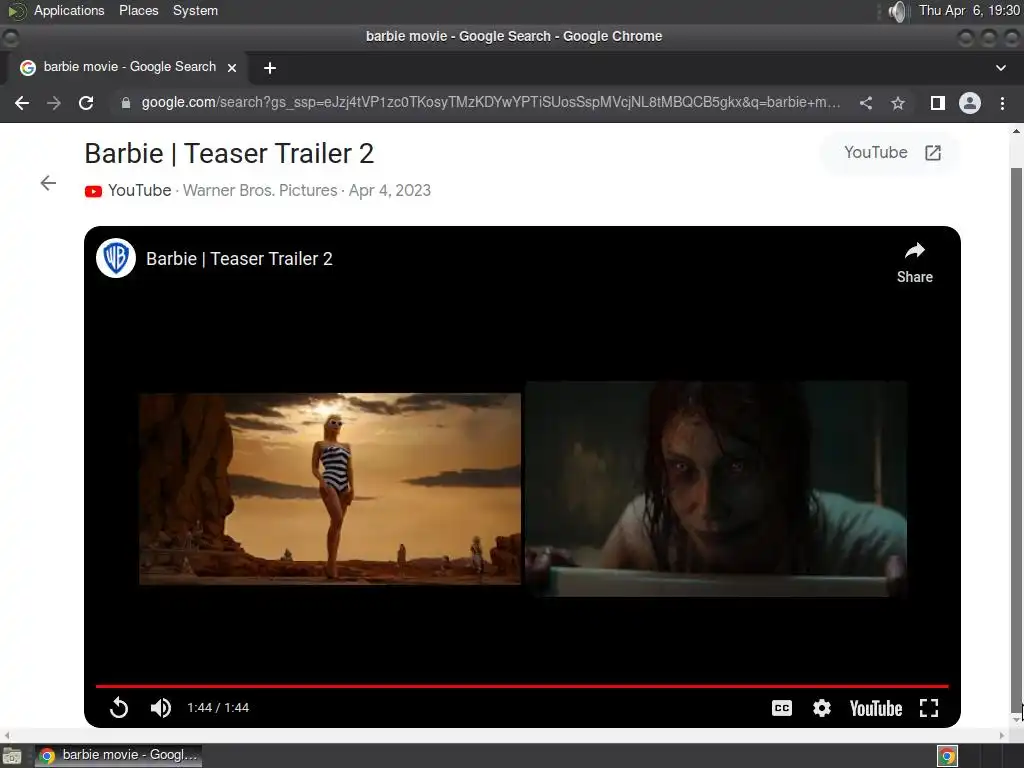1024x768 pixels.
Task: Click the Barbie | Teaser Trailer 2 heading
Action: 229,153
